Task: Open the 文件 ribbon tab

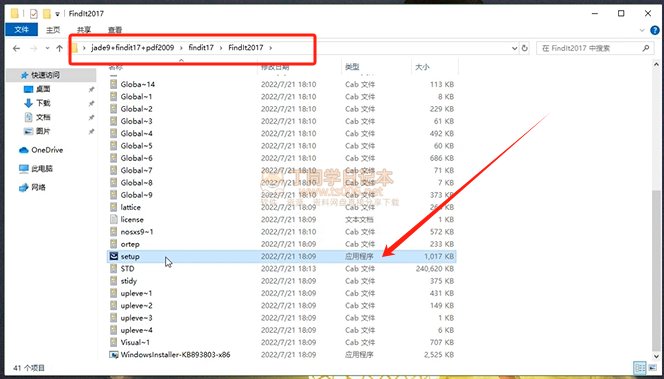Action: coord(21,30)
